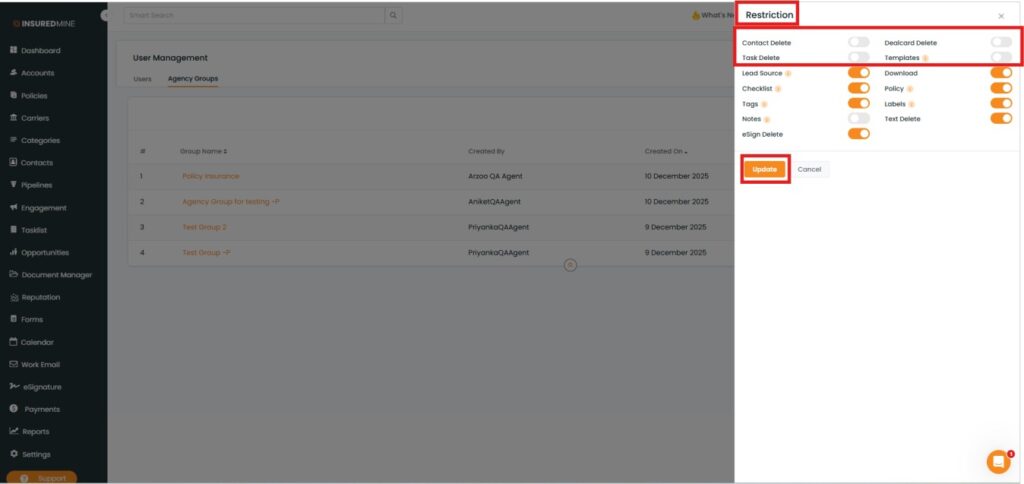Image resolution: width=1024 pixels, height=484 pixels.
Task: Turn on the Dealcard Delete toggle
Action: point(1000,42)
